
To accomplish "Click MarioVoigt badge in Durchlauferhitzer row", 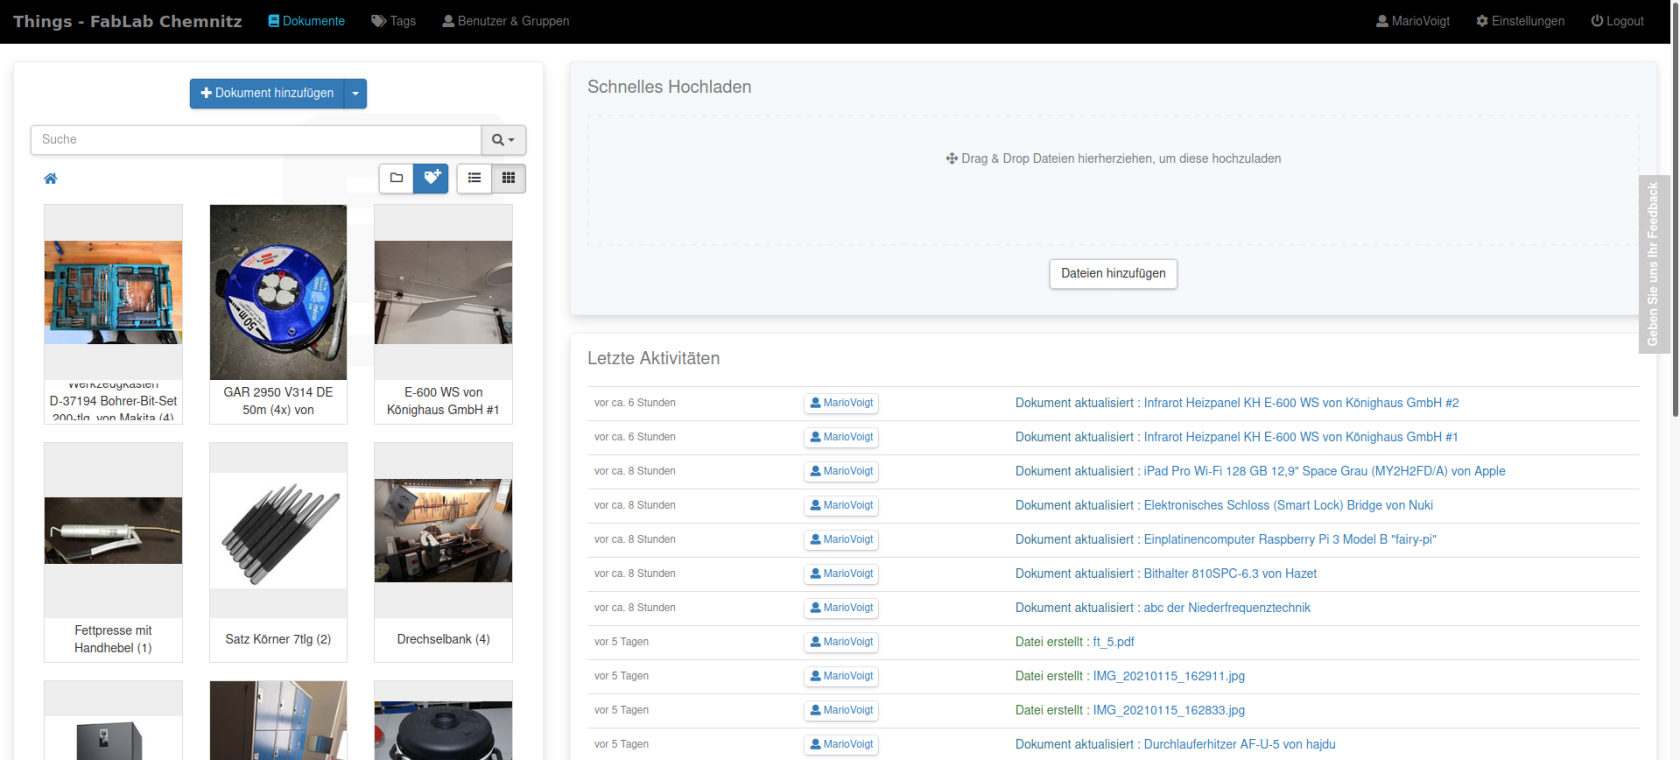I will [841, 744].
